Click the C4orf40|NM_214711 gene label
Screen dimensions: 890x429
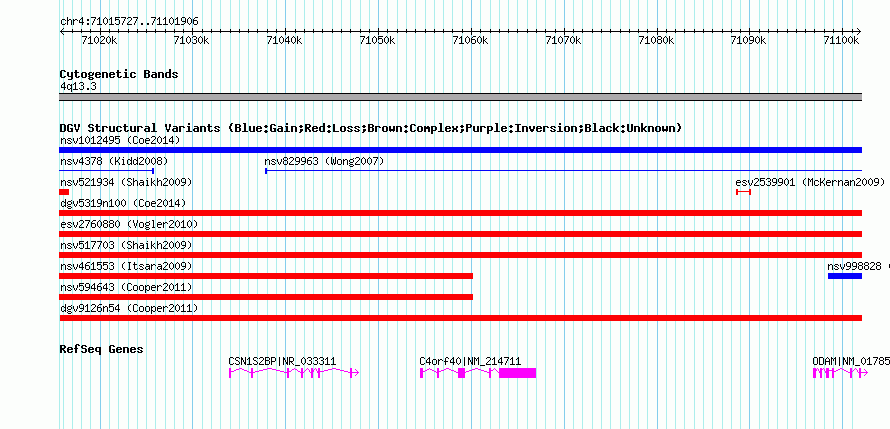(x=470, y=361)
